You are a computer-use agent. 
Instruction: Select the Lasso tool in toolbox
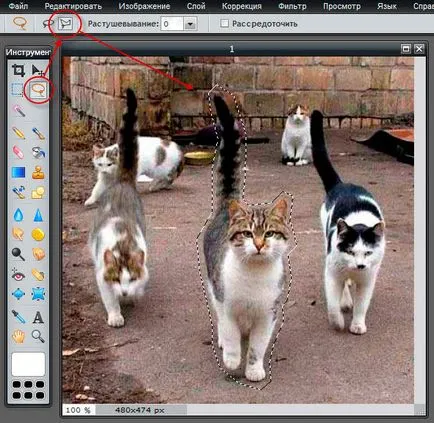pos(39,90)
